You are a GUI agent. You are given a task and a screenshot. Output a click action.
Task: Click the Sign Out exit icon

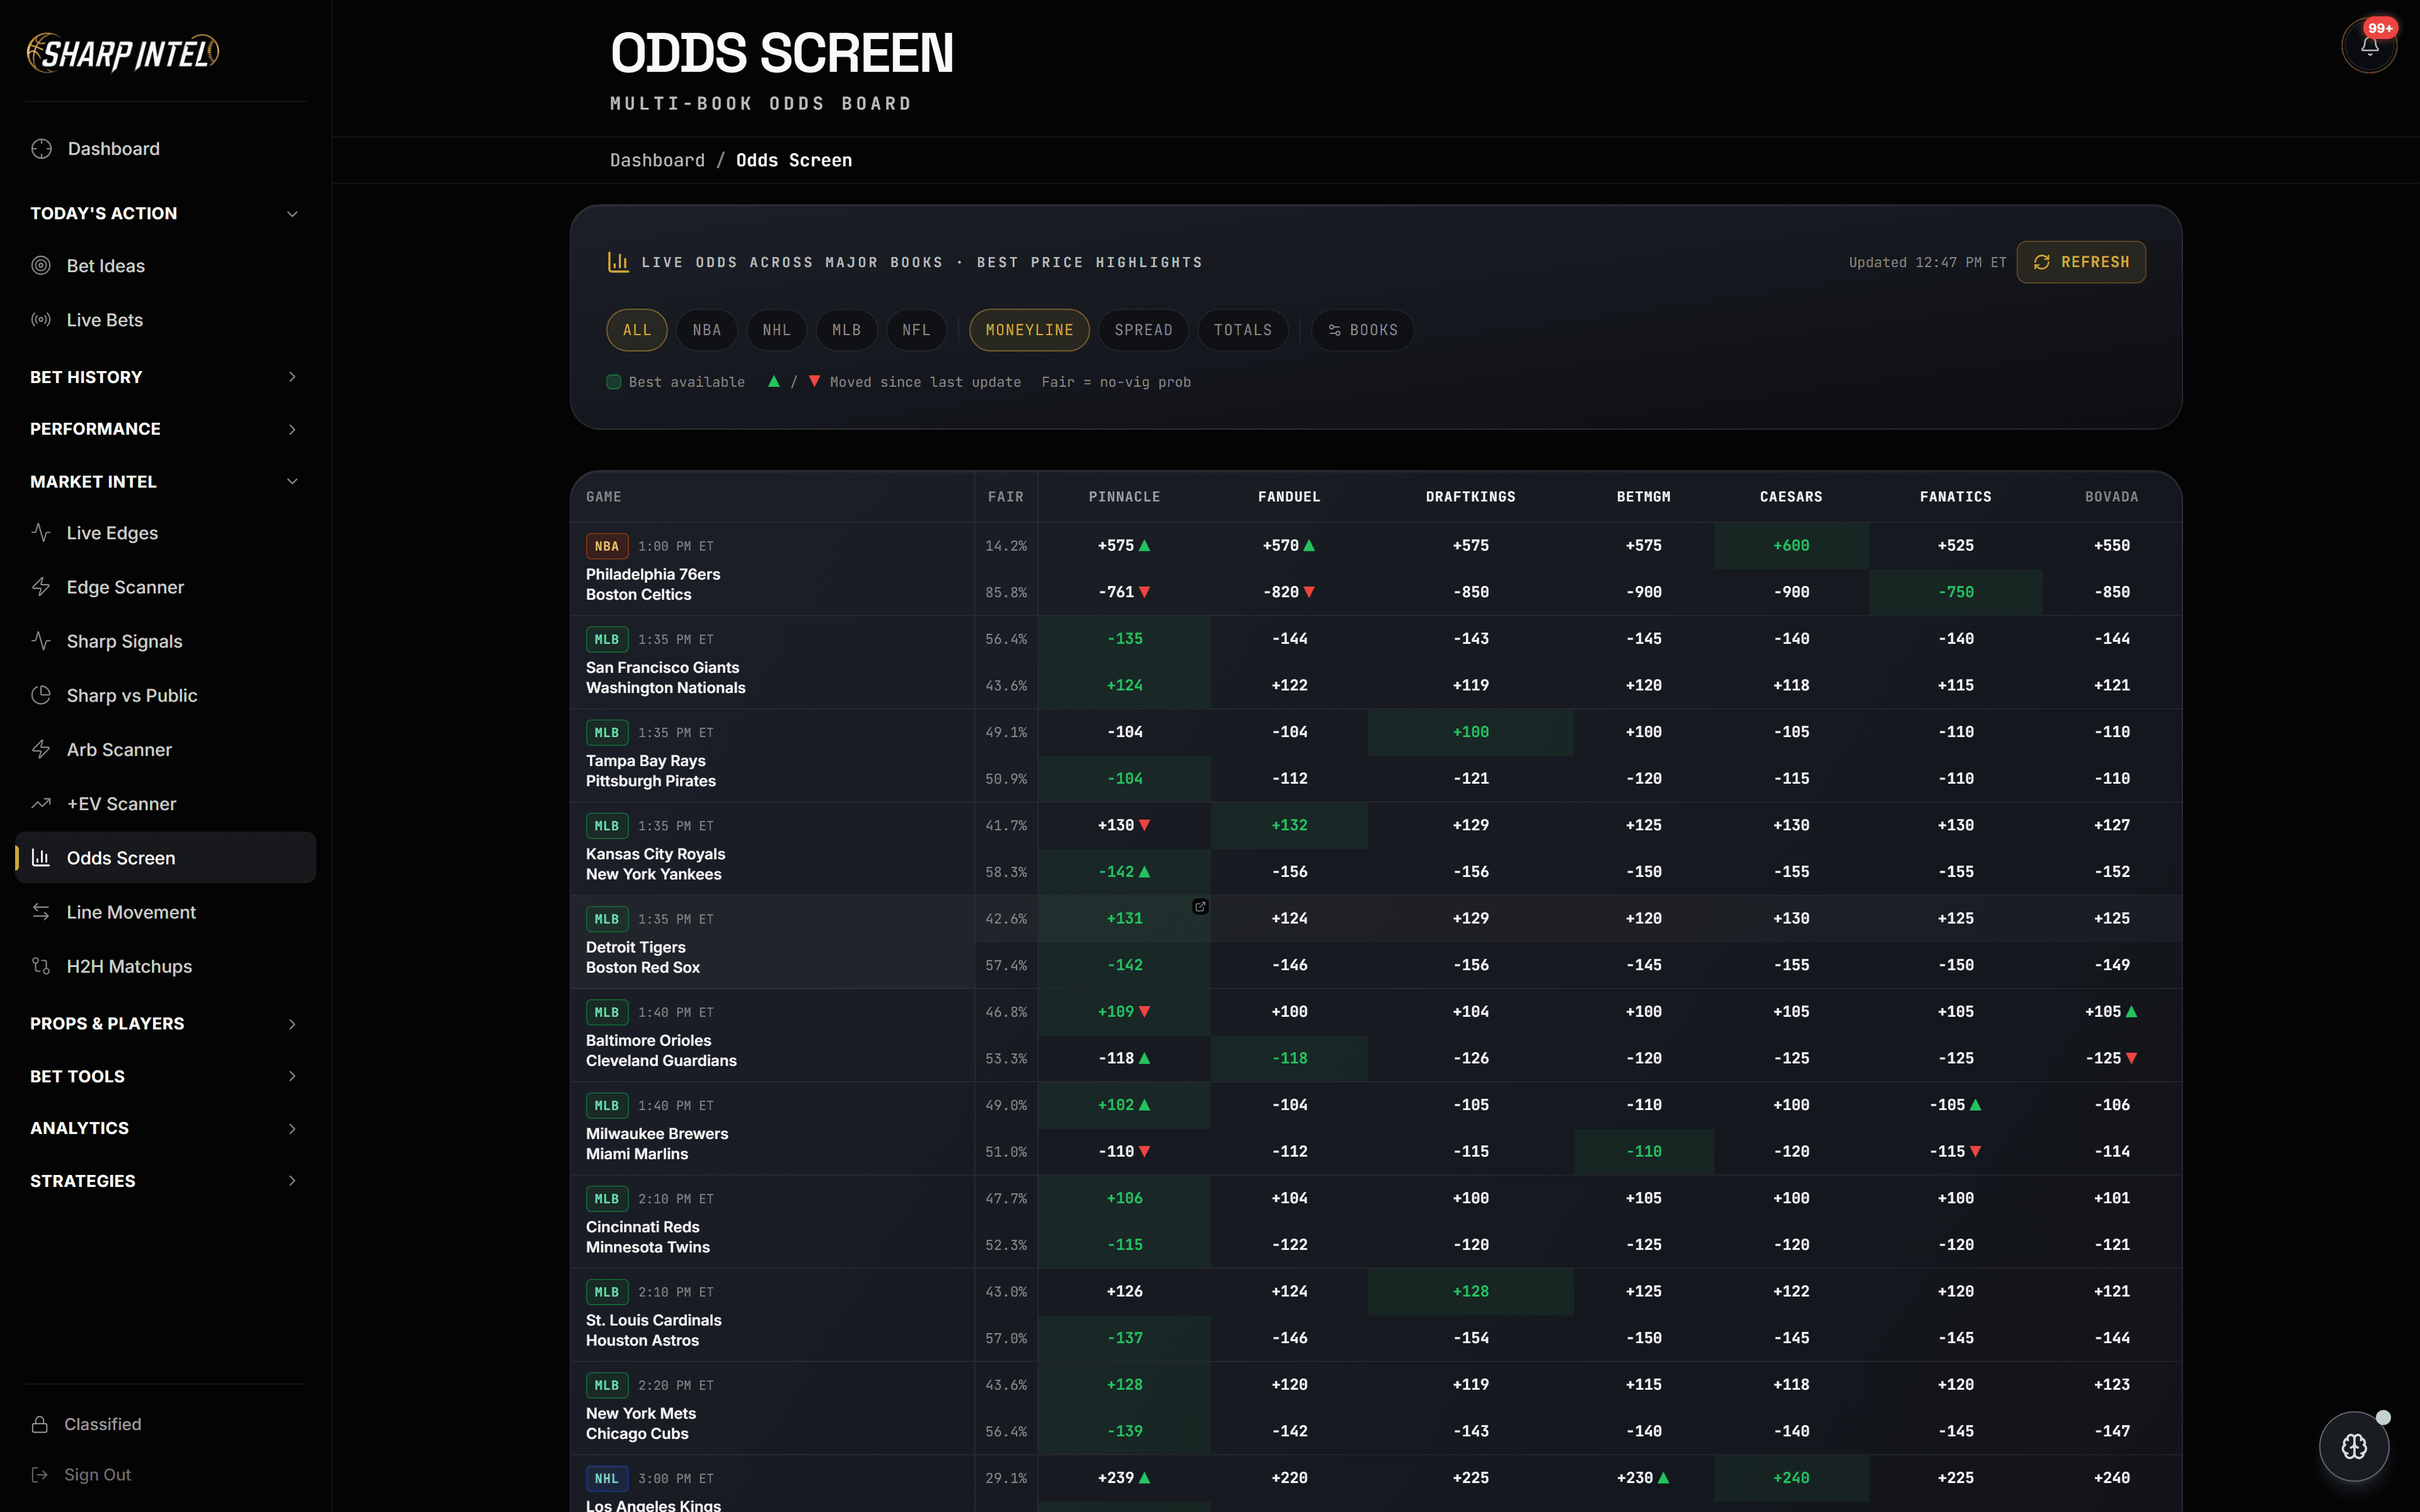tap(40, 1475)
